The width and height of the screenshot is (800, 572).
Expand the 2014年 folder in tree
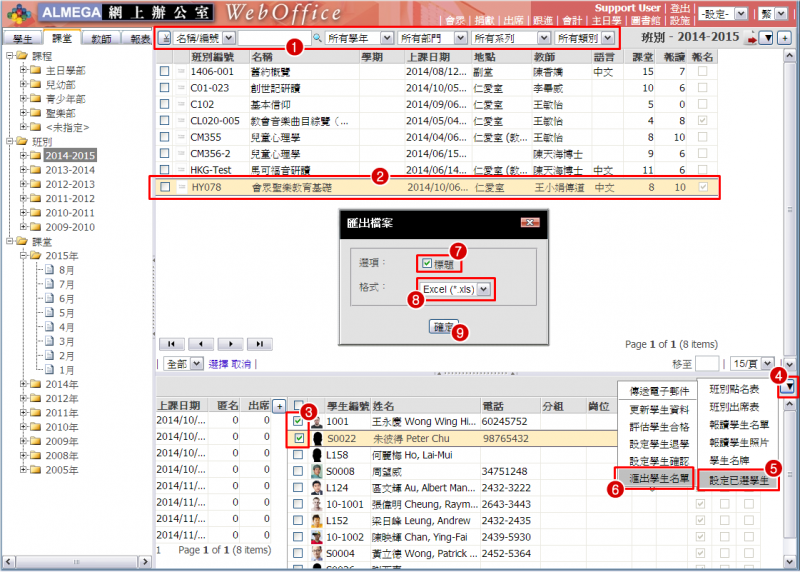25,384
